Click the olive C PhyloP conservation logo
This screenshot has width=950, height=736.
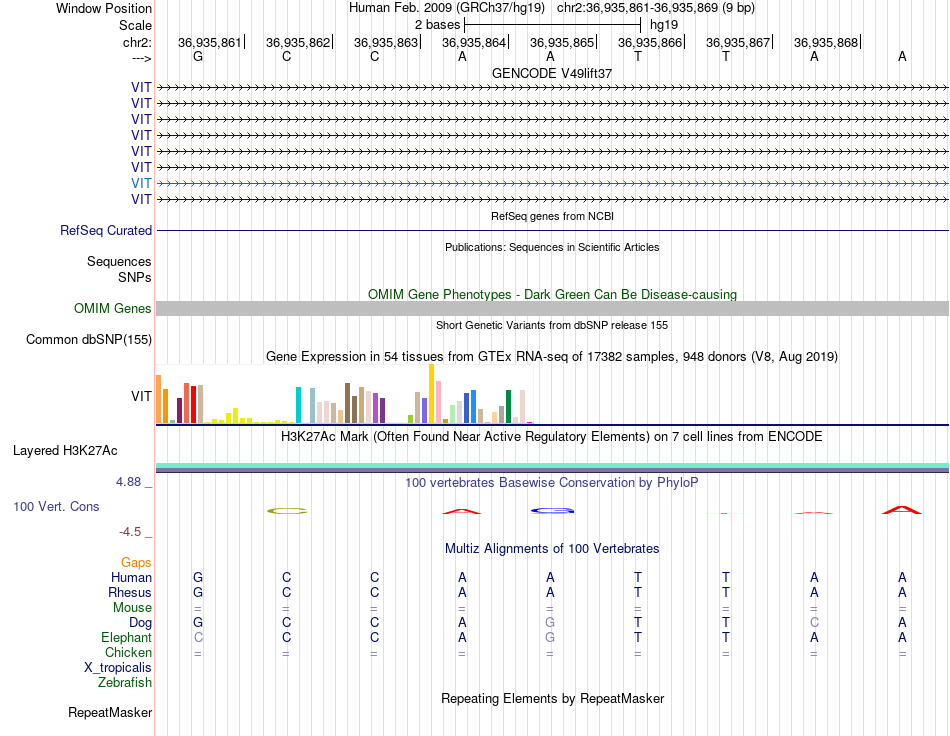point(287,511)
